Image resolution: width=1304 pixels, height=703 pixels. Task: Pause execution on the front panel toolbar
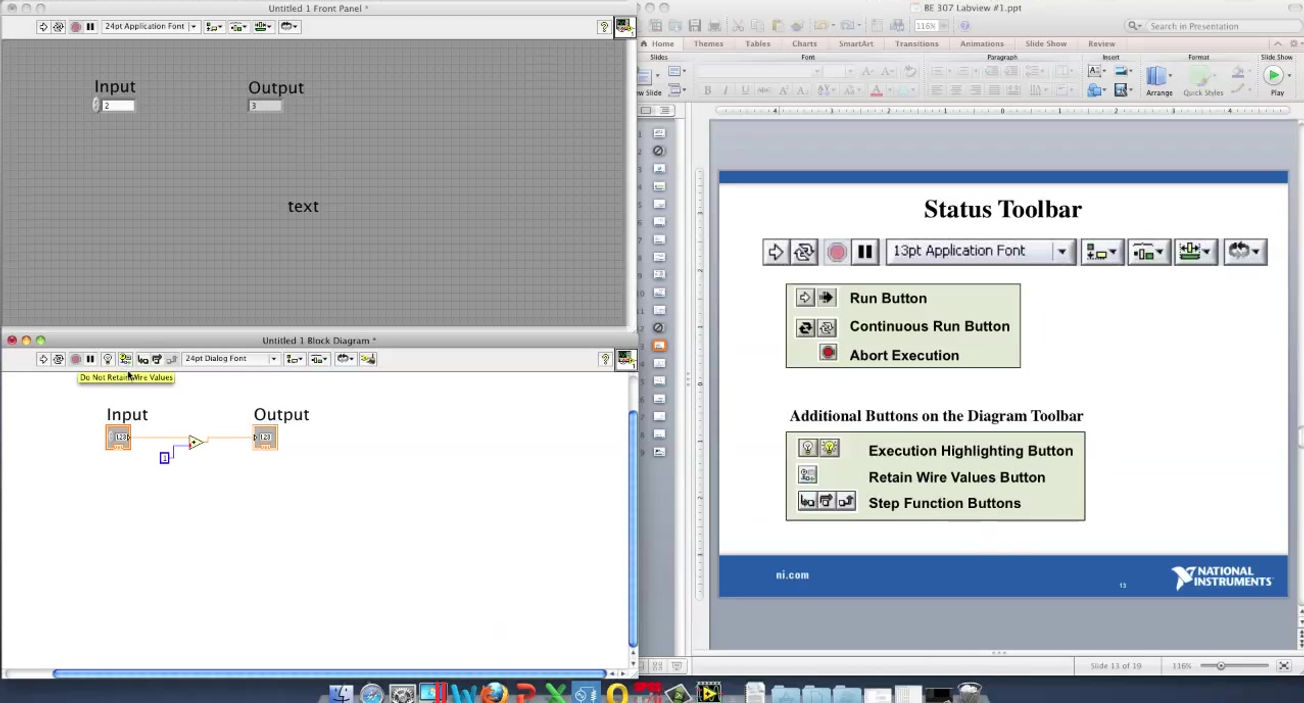pos(90,26)
